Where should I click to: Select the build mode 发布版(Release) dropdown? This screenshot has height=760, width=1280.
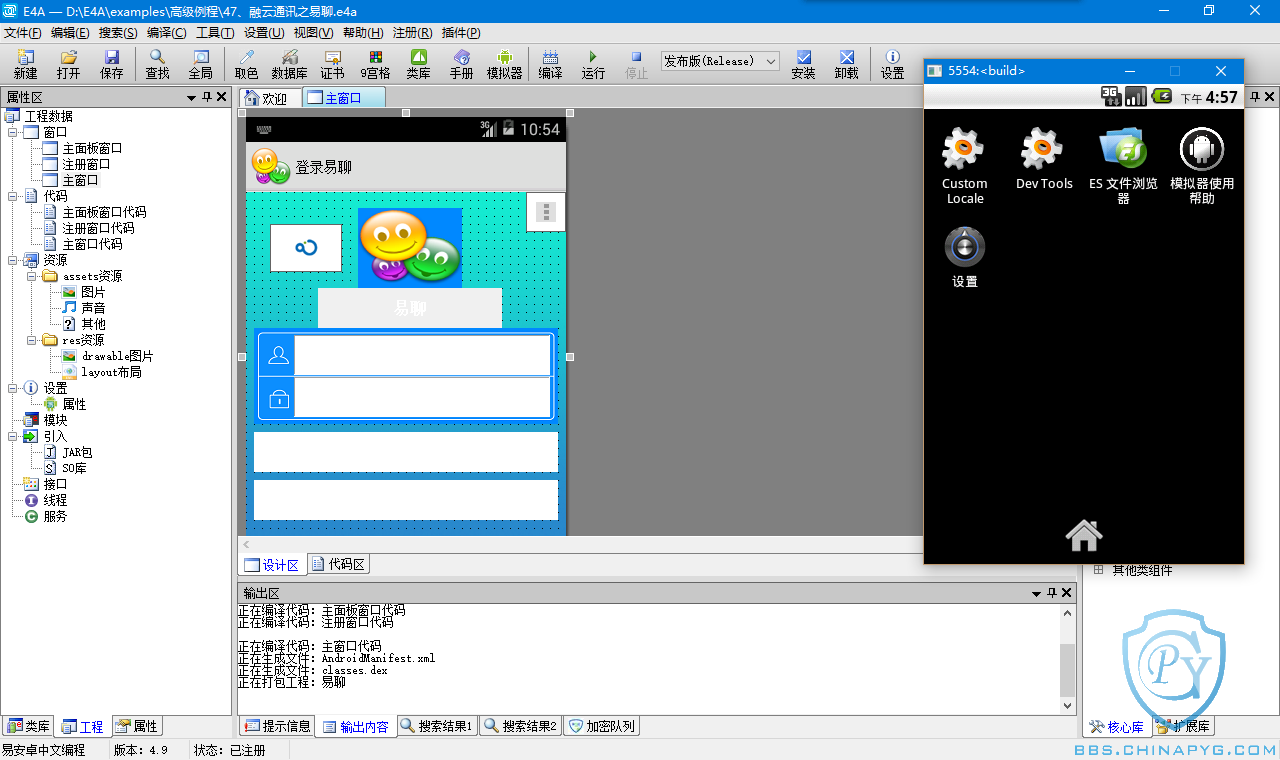720,61
